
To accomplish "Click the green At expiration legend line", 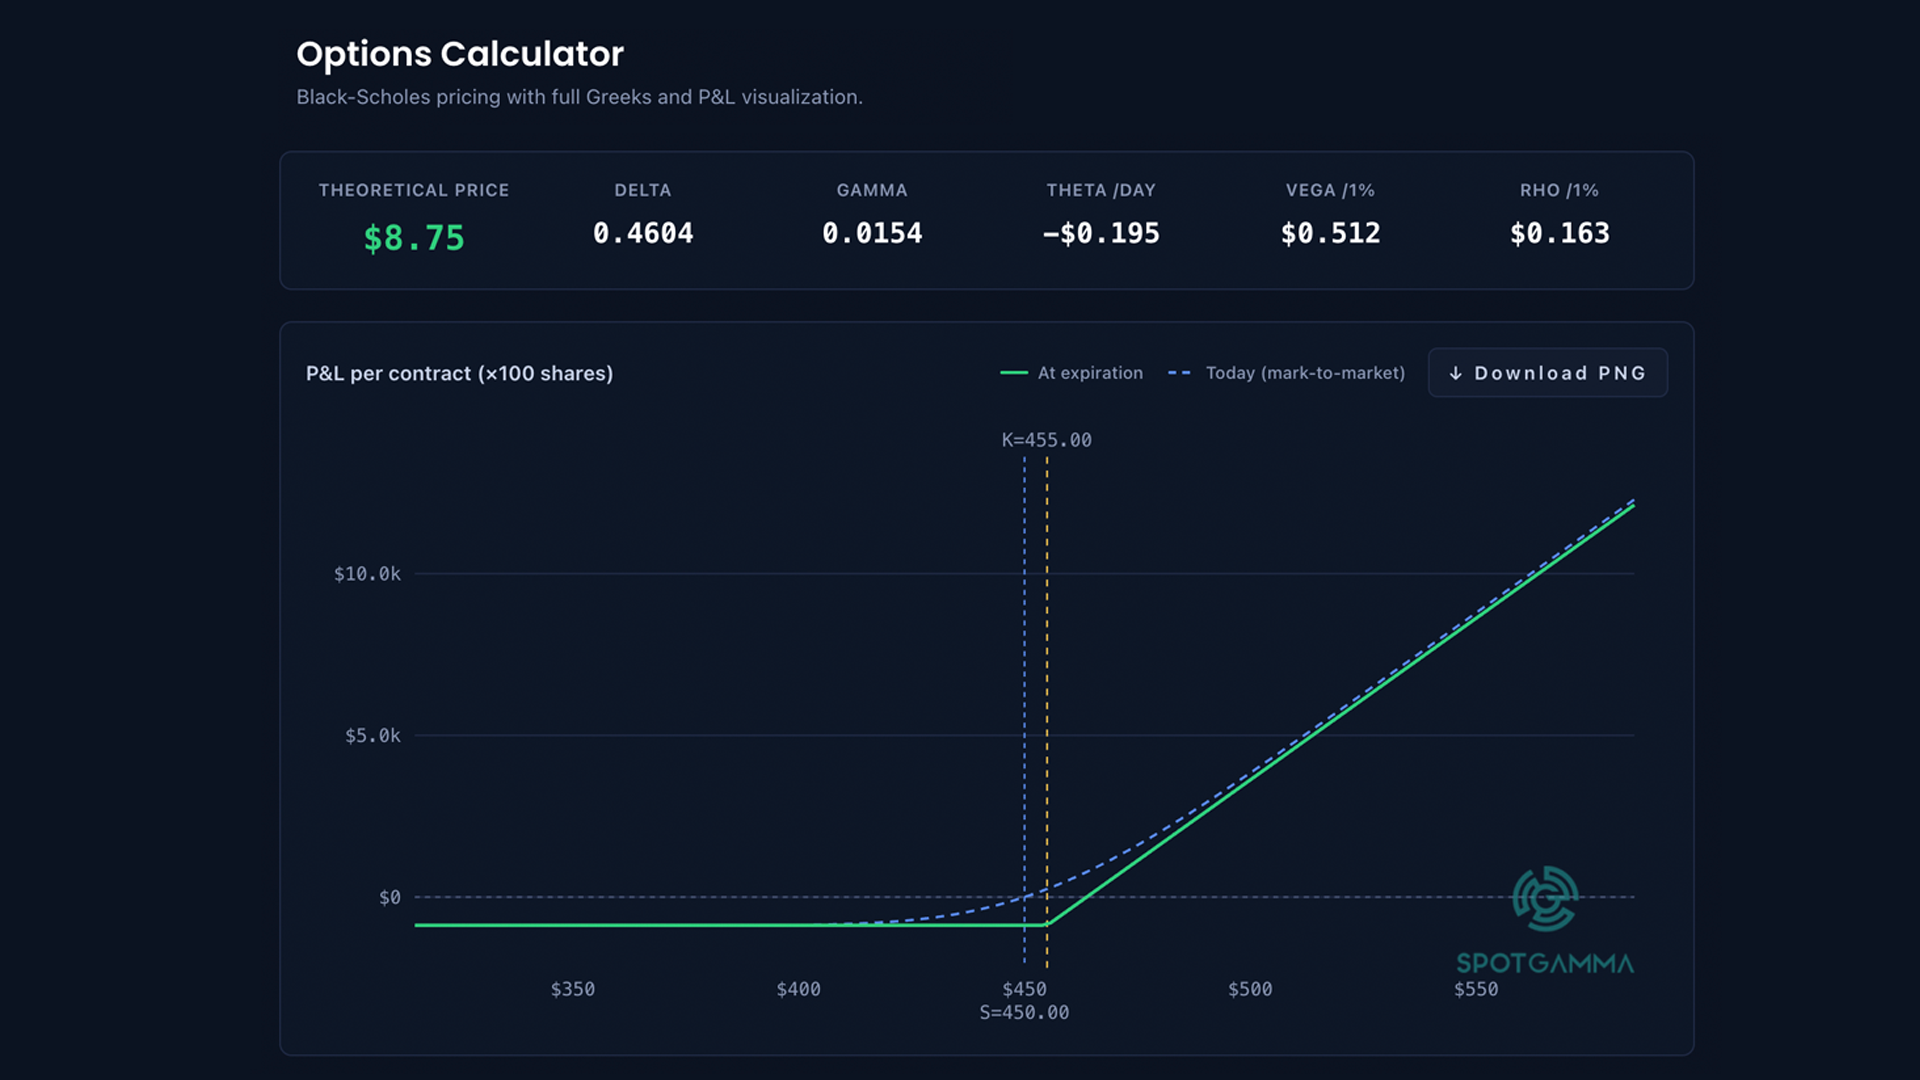I will (1014, 373).
